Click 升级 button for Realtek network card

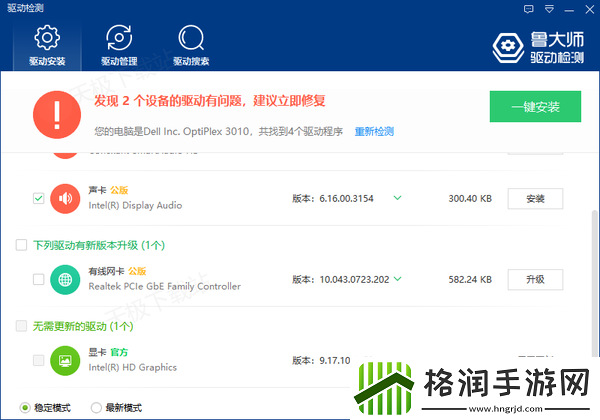coord(535,280)
